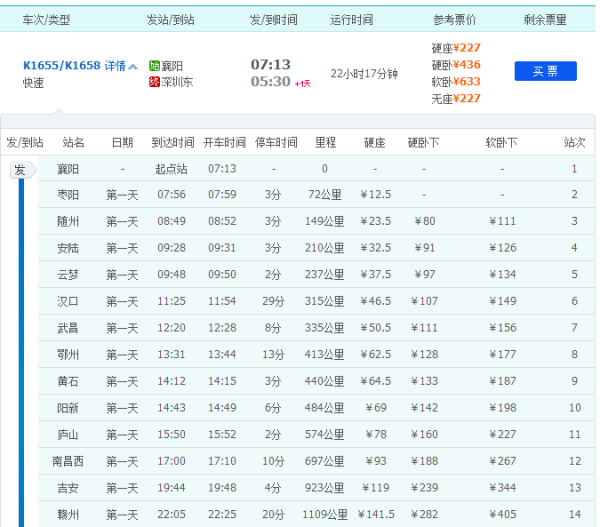Collapse the 详情 details chevron
Screen dimensions: 600x527
pyautogui.click(x=133, y=66)
